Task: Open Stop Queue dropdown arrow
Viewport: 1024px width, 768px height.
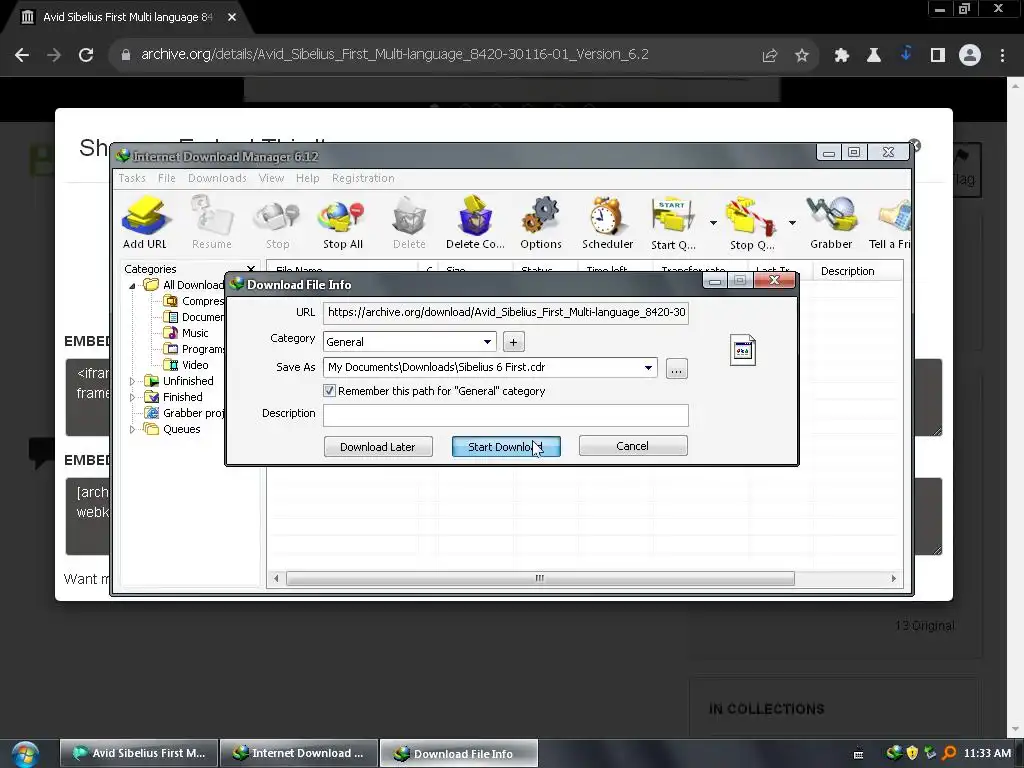Action: pos(792,223)
